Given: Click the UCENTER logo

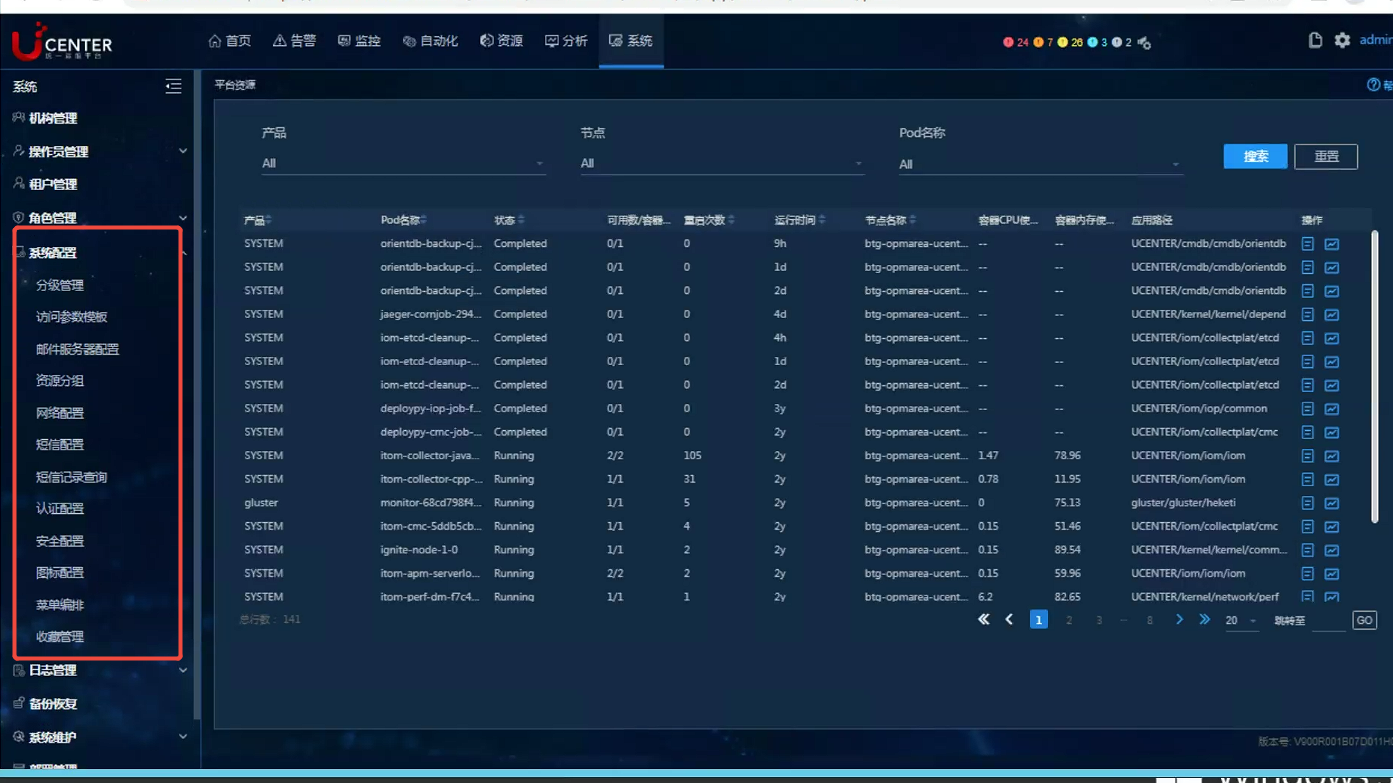Looking at the screenshot, I should [62, 42].
